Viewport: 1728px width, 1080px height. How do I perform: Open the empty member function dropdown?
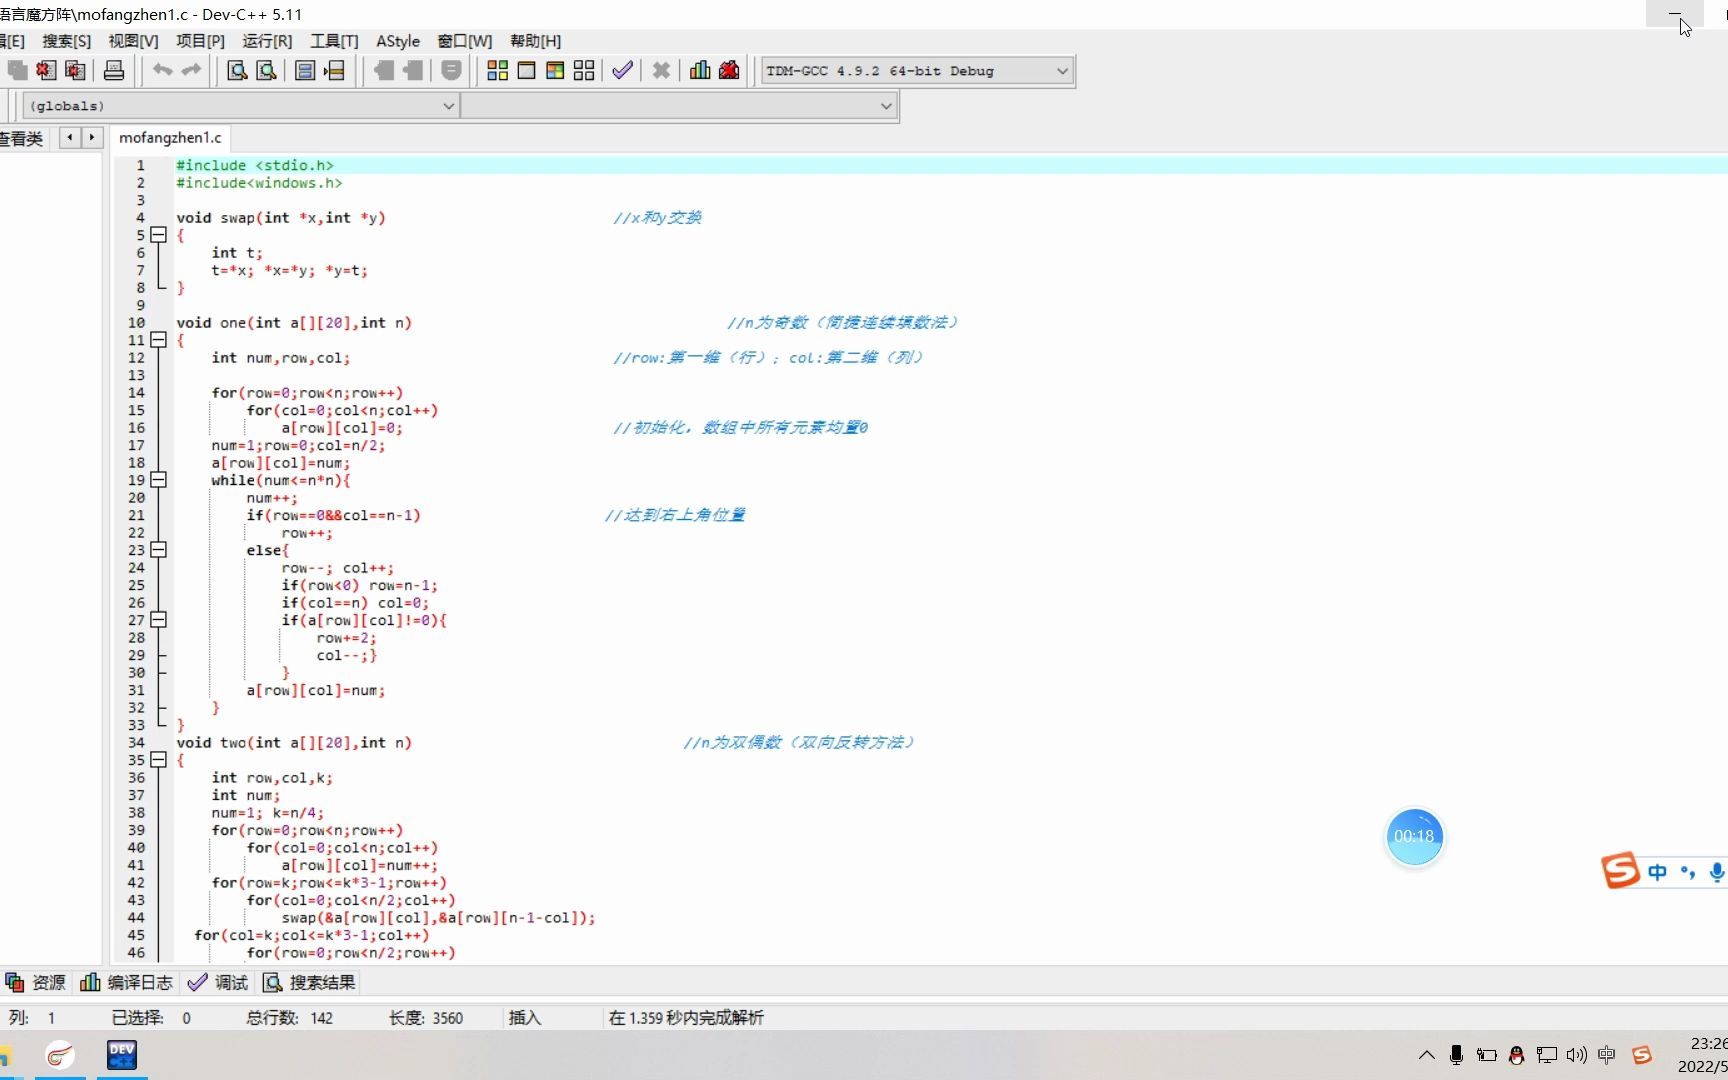click(x=679, y=106)
